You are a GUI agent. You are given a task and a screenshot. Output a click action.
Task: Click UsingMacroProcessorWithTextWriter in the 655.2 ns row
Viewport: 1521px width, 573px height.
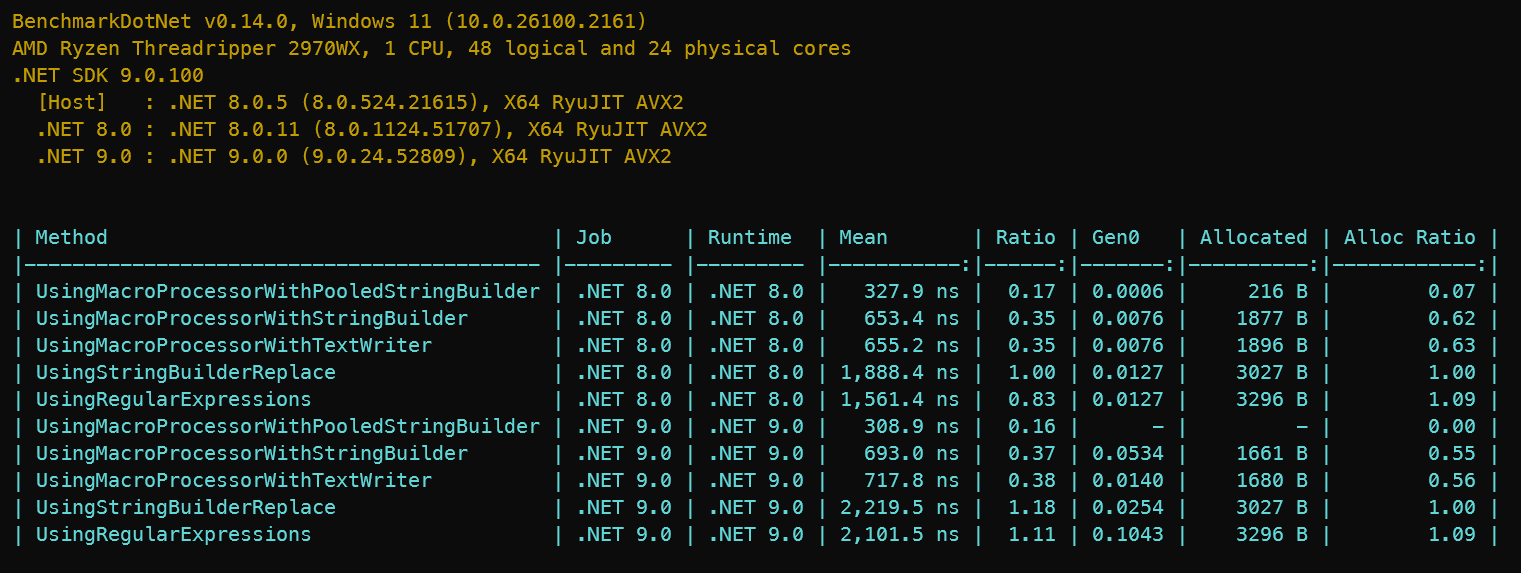click(x=234, y=345)
